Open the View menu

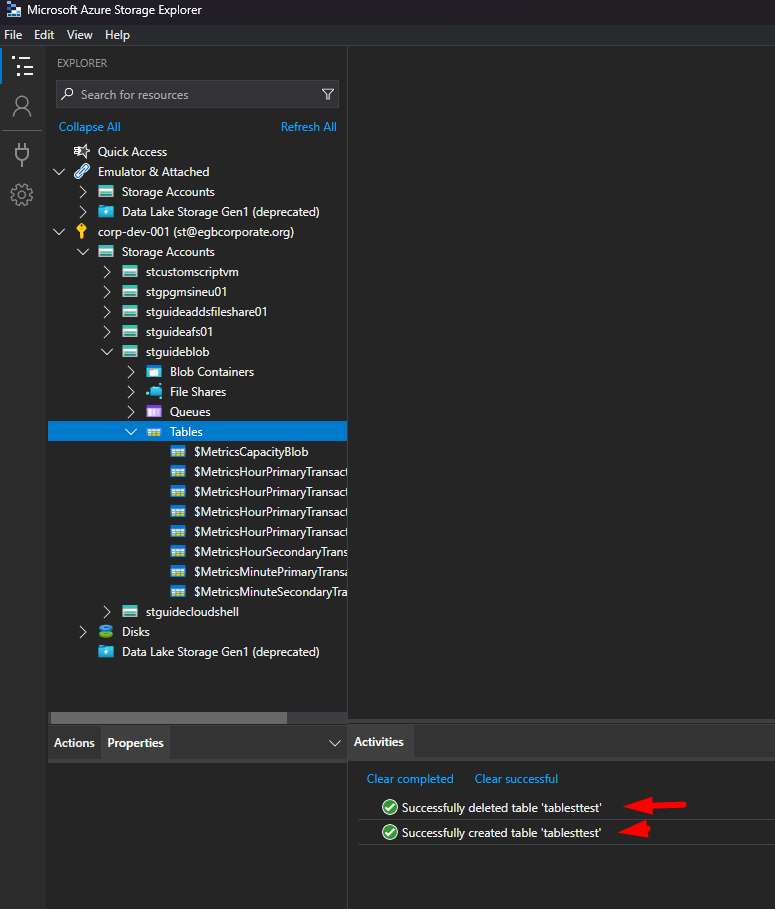point(79,34)
